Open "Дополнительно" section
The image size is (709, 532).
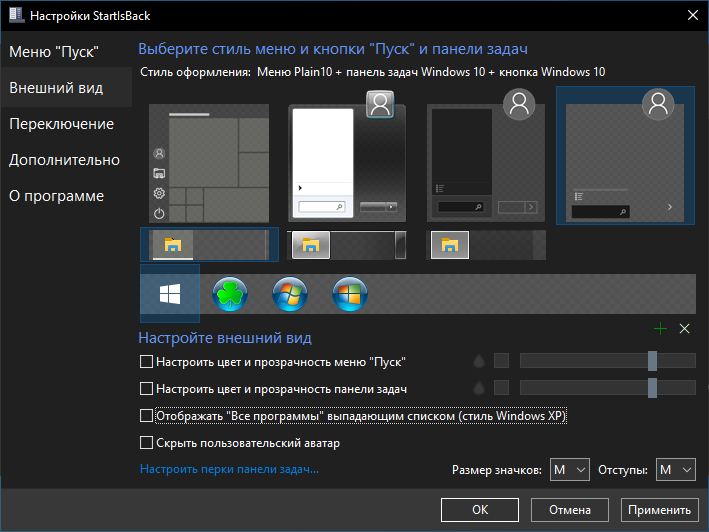64,160
